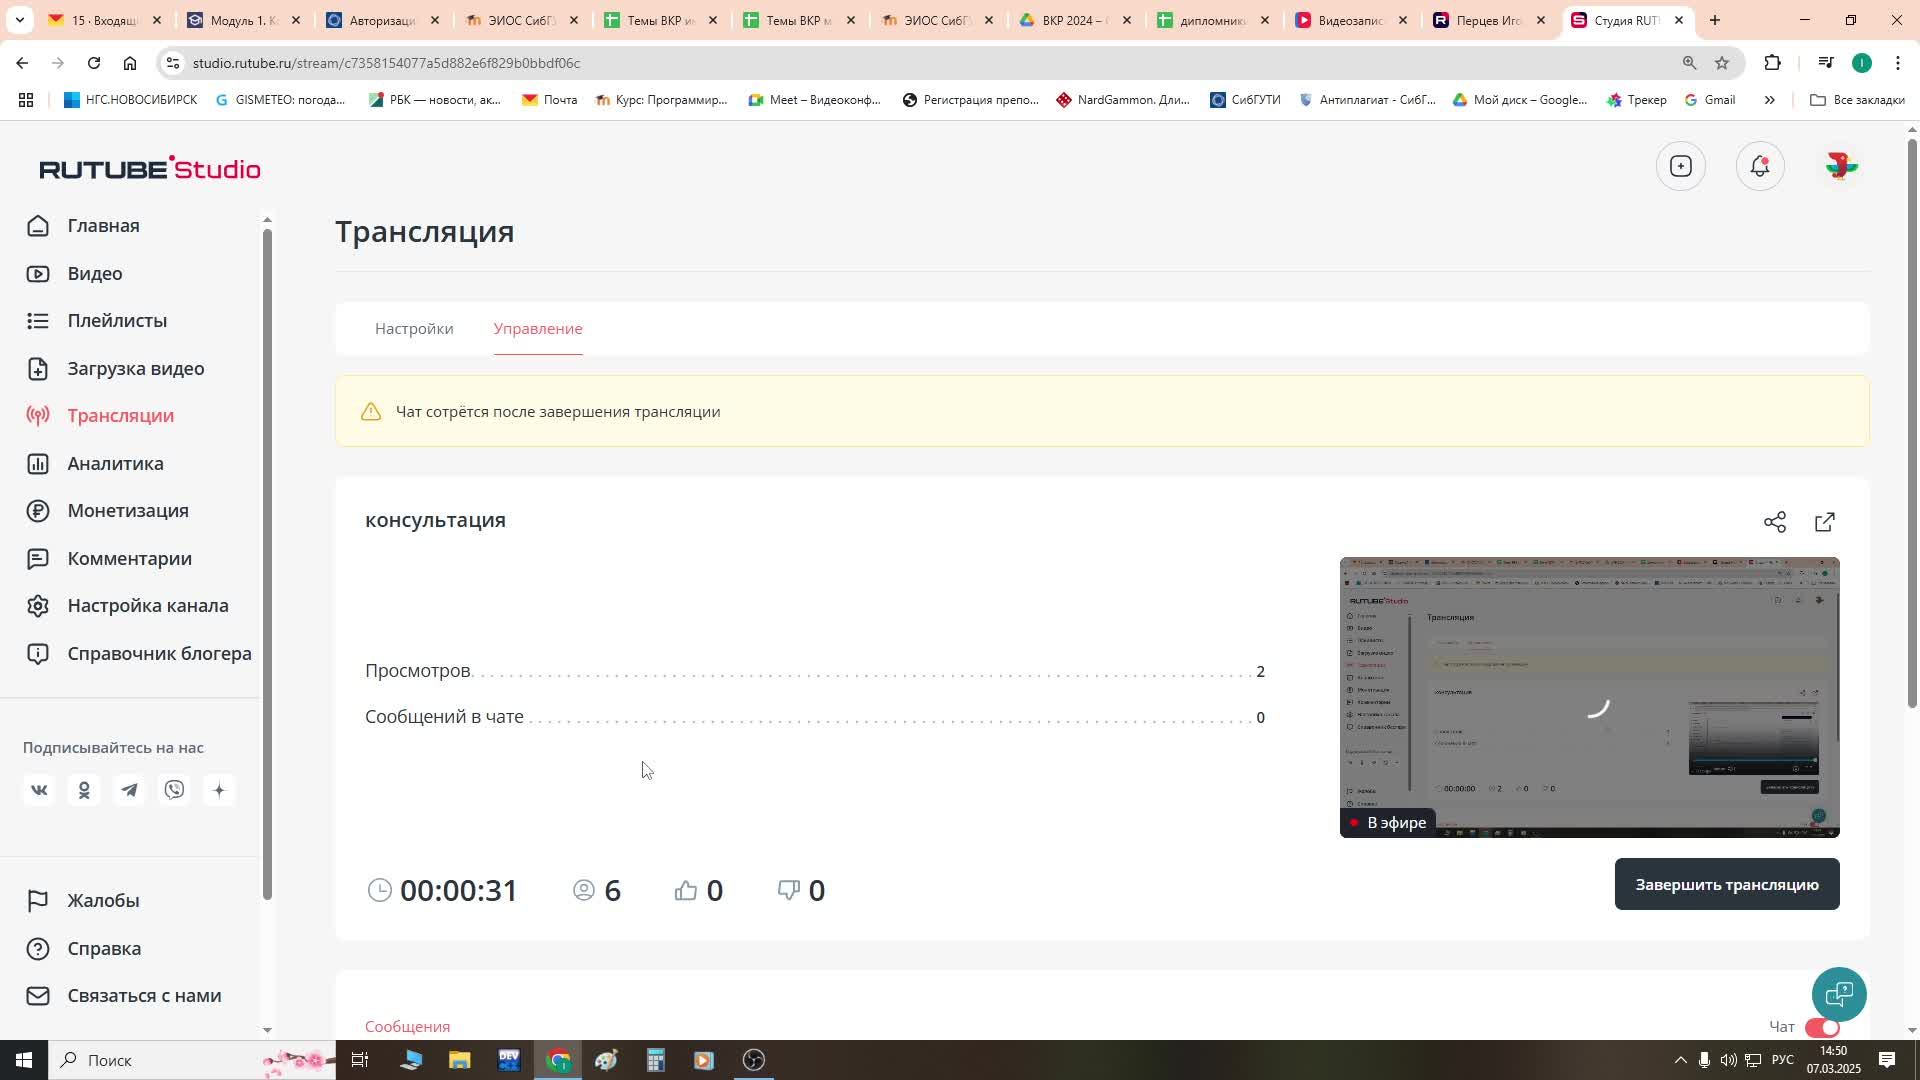Expand the hidden bookmarks overflow chevron
This screenshot has width=1920, height=1080.
[1769, 100]
